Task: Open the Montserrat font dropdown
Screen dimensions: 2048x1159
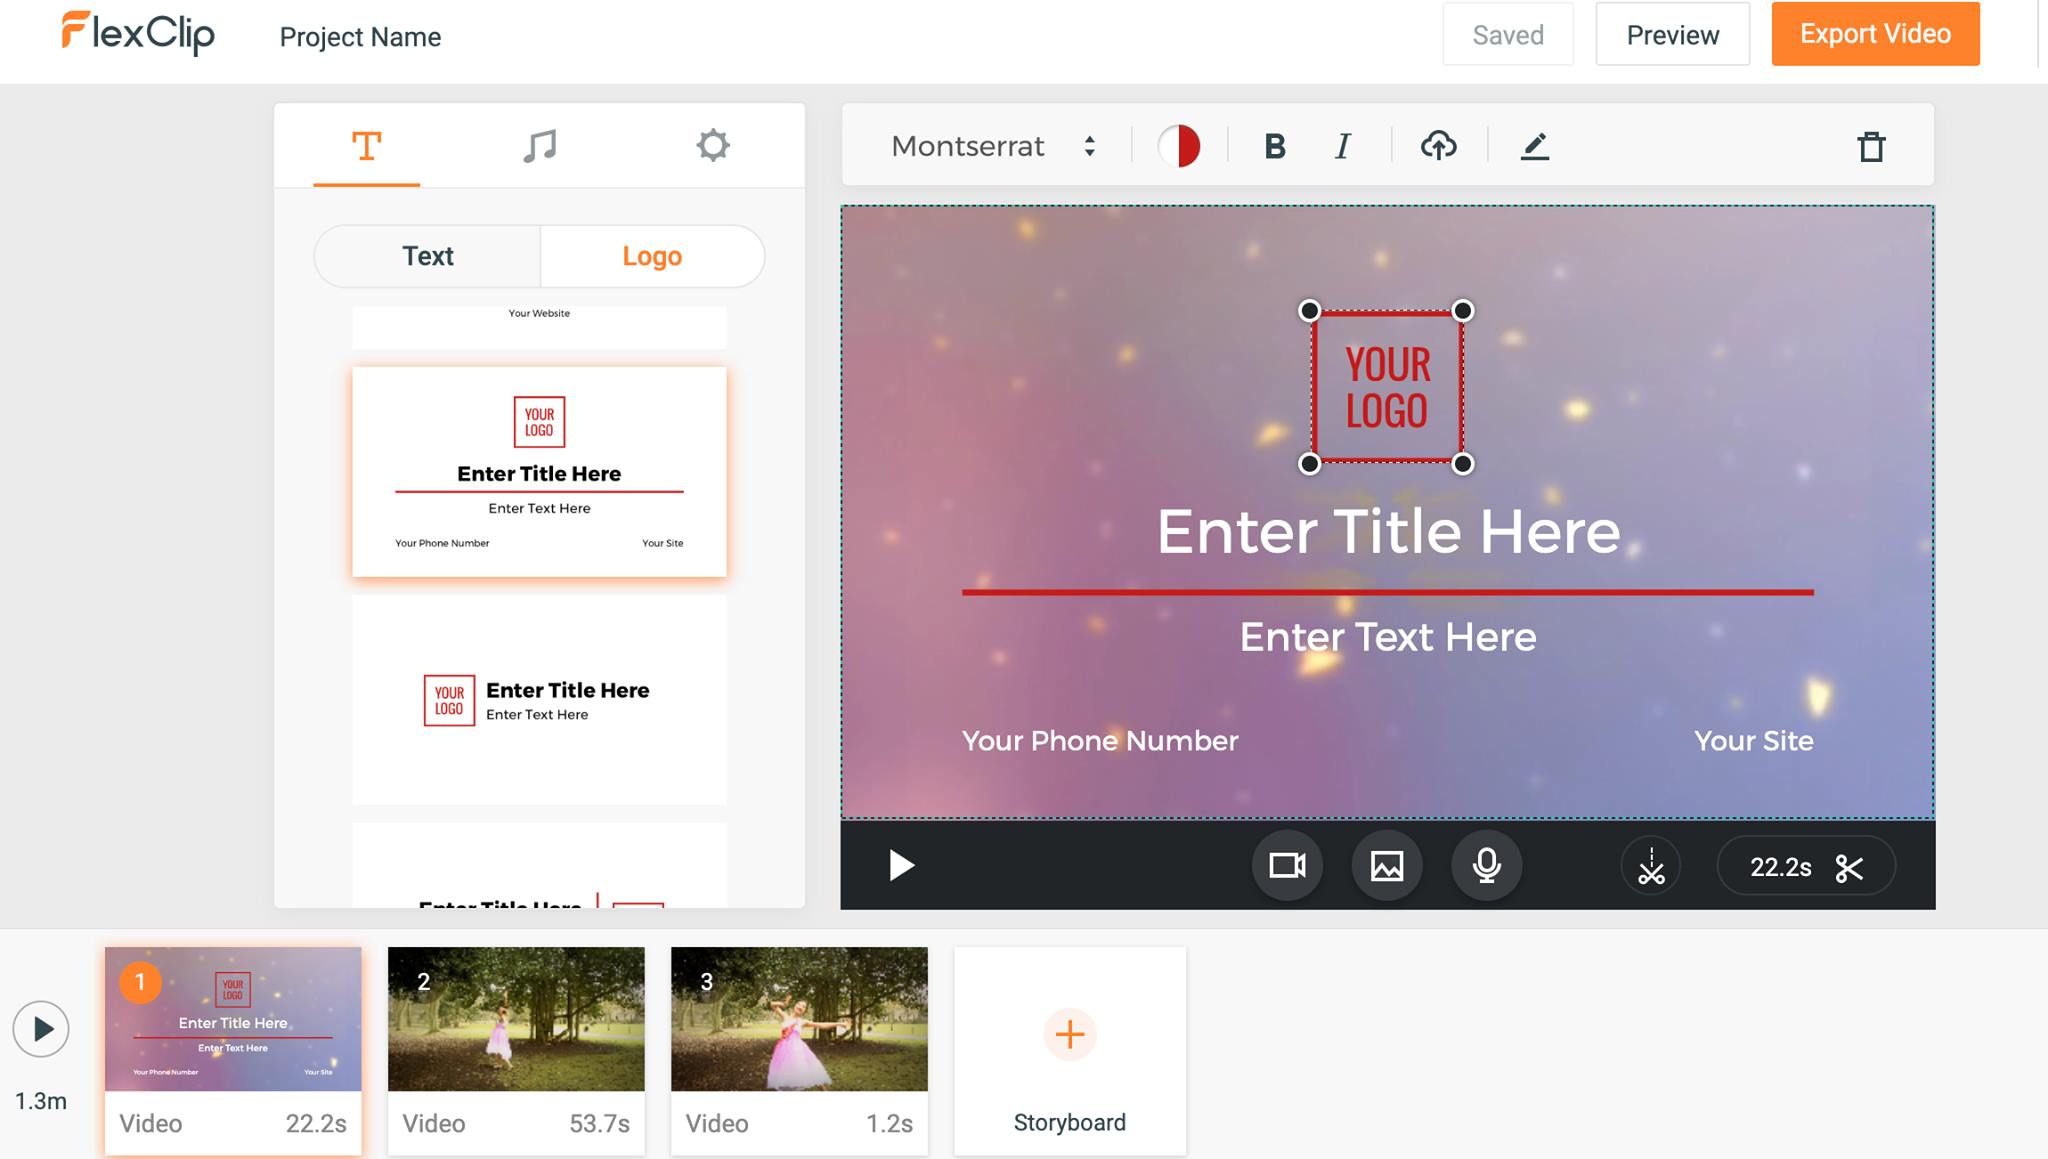Action: (x=993, y=146)
